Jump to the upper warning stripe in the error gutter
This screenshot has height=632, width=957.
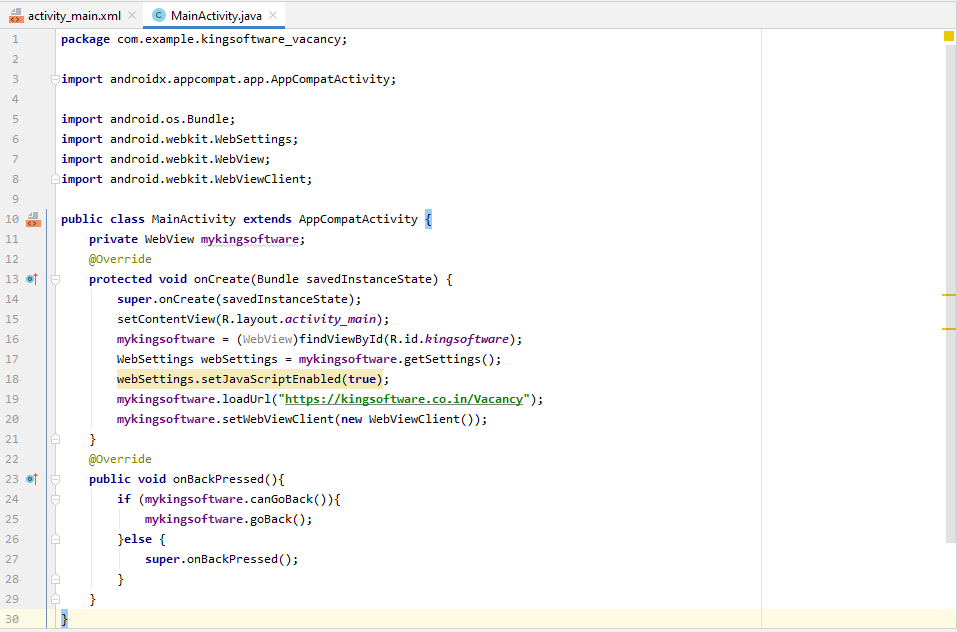pos(949,296)
